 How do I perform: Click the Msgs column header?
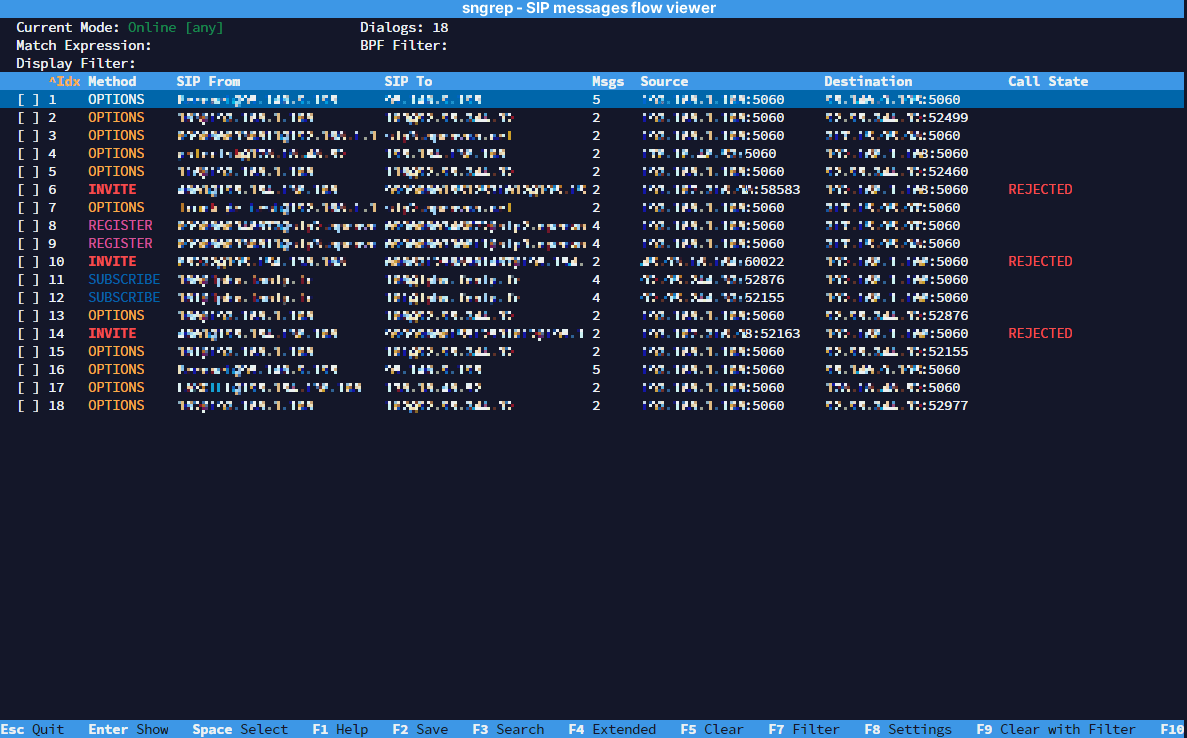(x=608, y=82)
